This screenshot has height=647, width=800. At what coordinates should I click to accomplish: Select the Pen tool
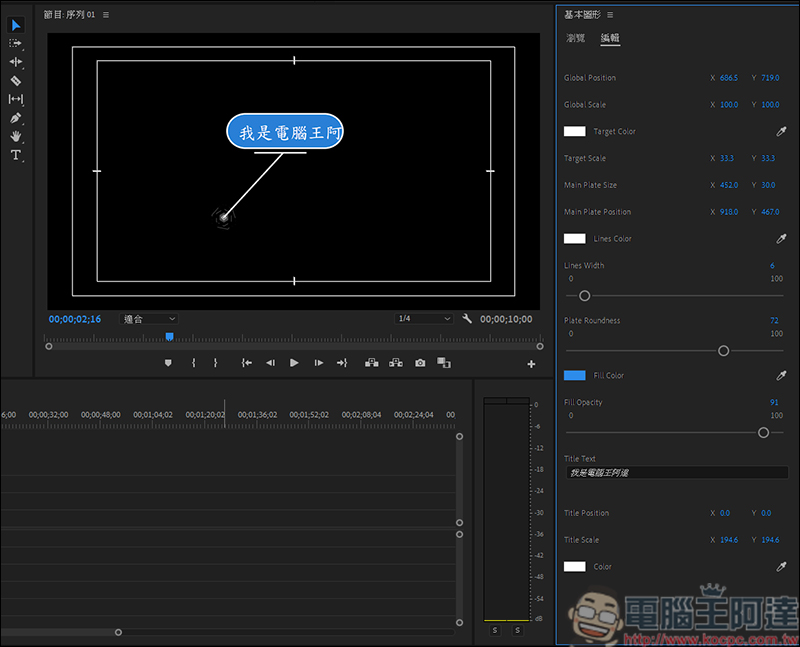point(16,118)
